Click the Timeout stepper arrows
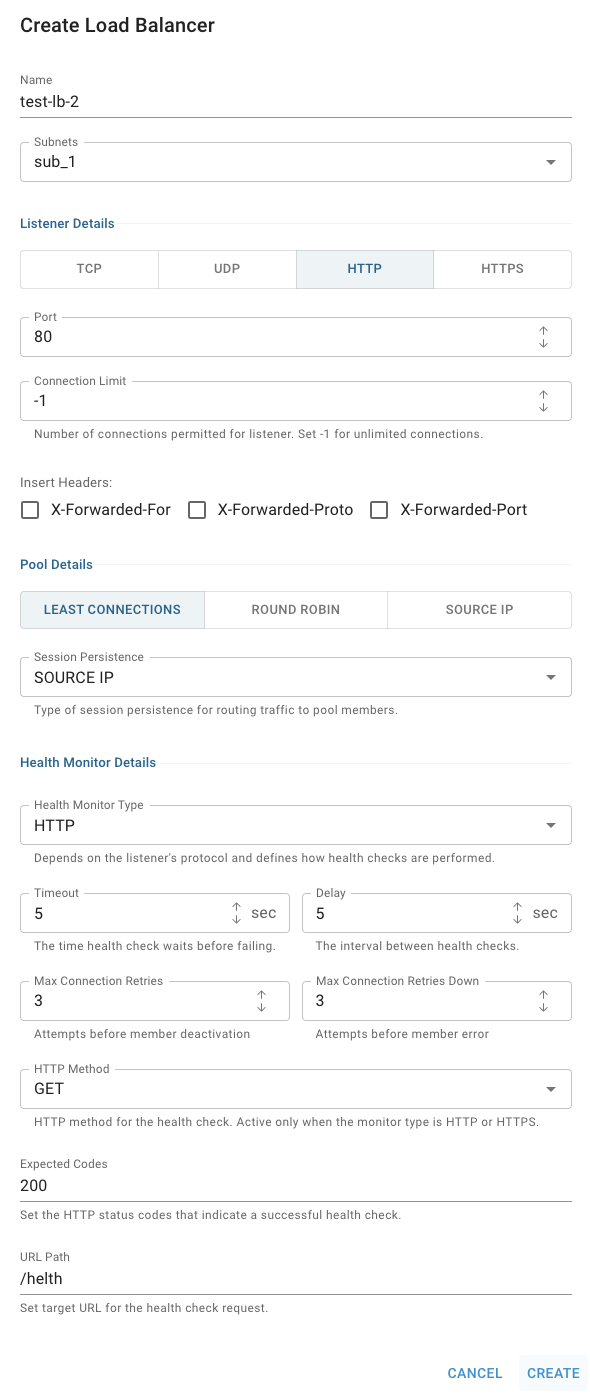 [237, 913]
